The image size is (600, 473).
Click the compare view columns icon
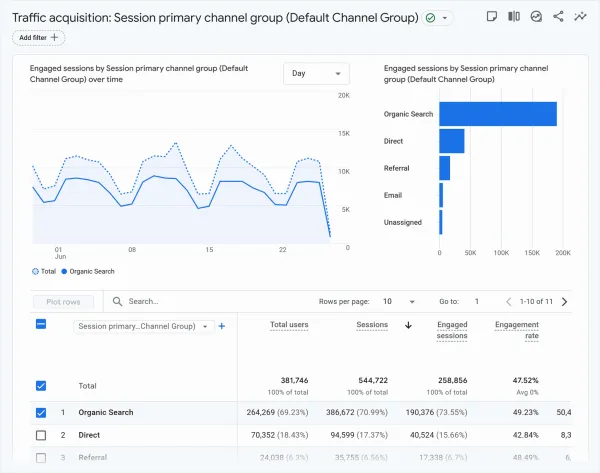pyautogui.click(x=514, y=17)
